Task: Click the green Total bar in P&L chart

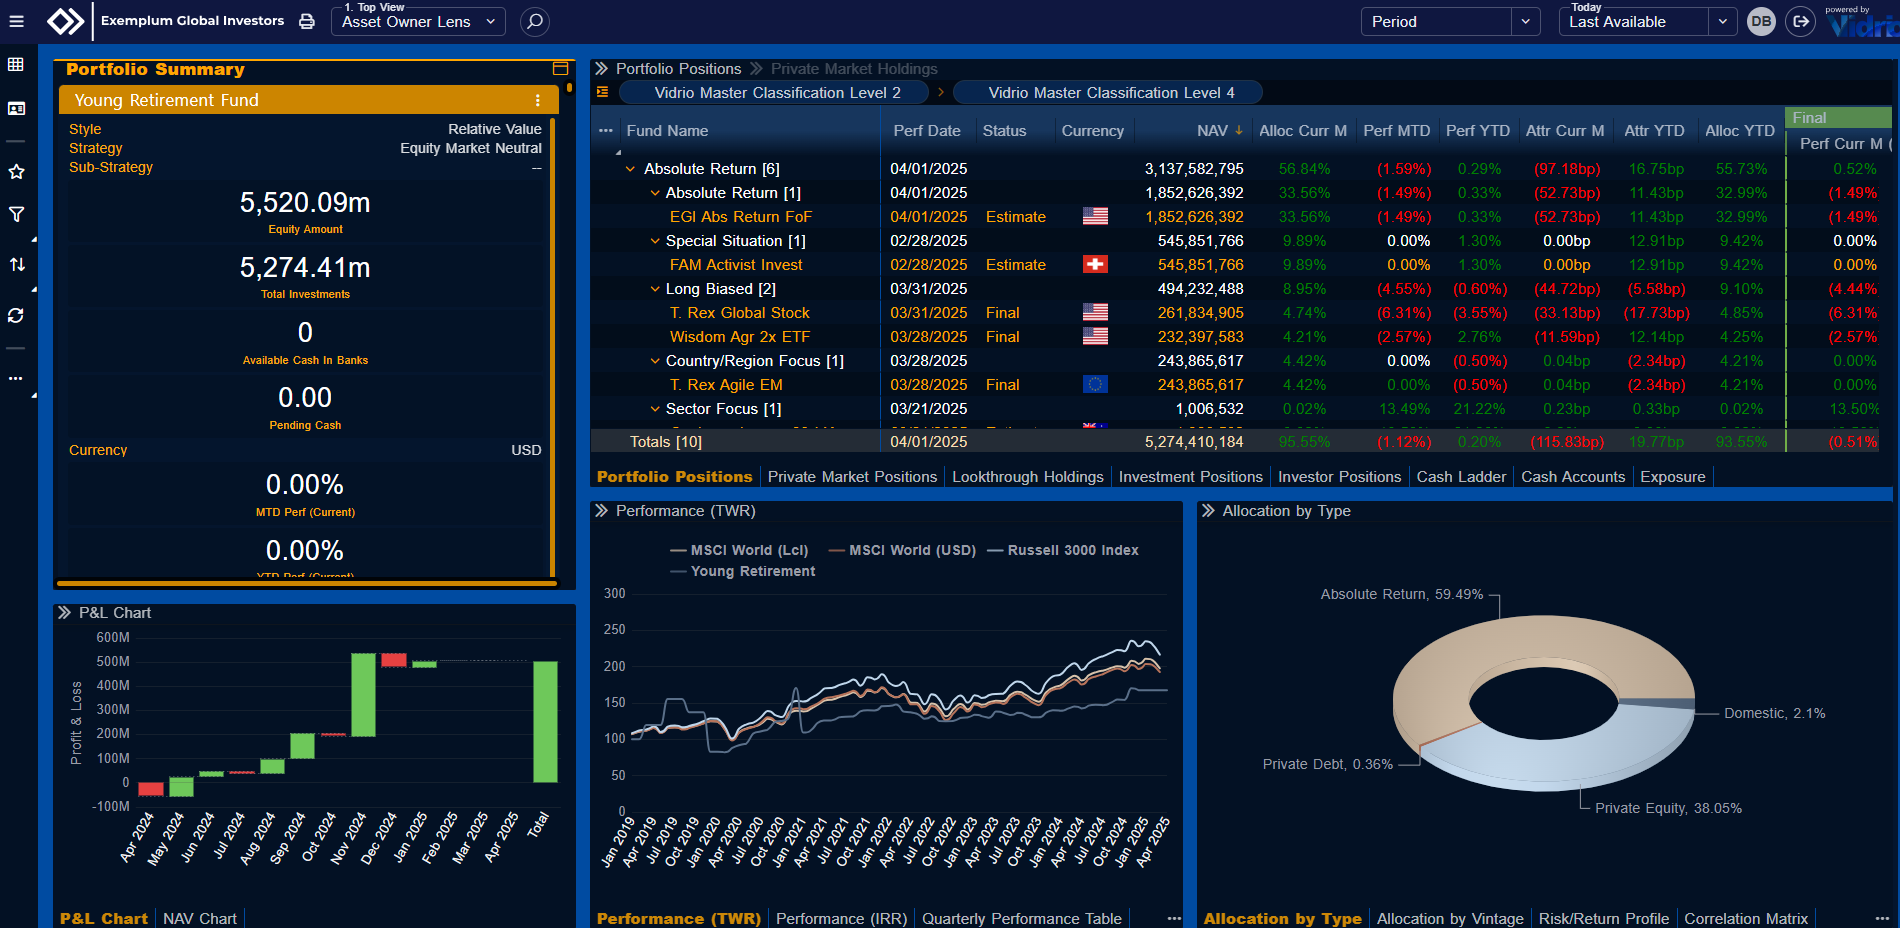Action: click(545, 722)
